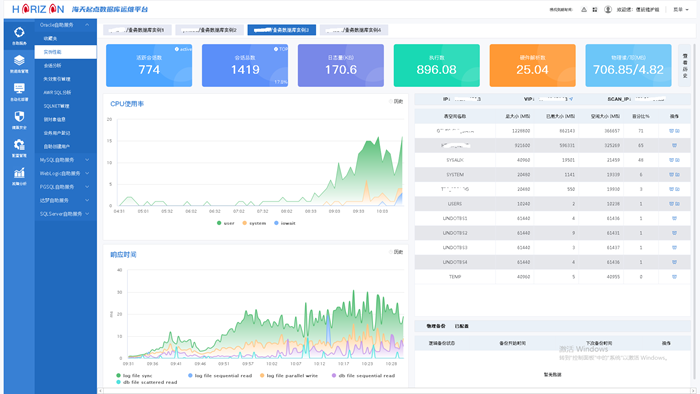Click the SYSAUX tablespace name cell

pos(455,160)
